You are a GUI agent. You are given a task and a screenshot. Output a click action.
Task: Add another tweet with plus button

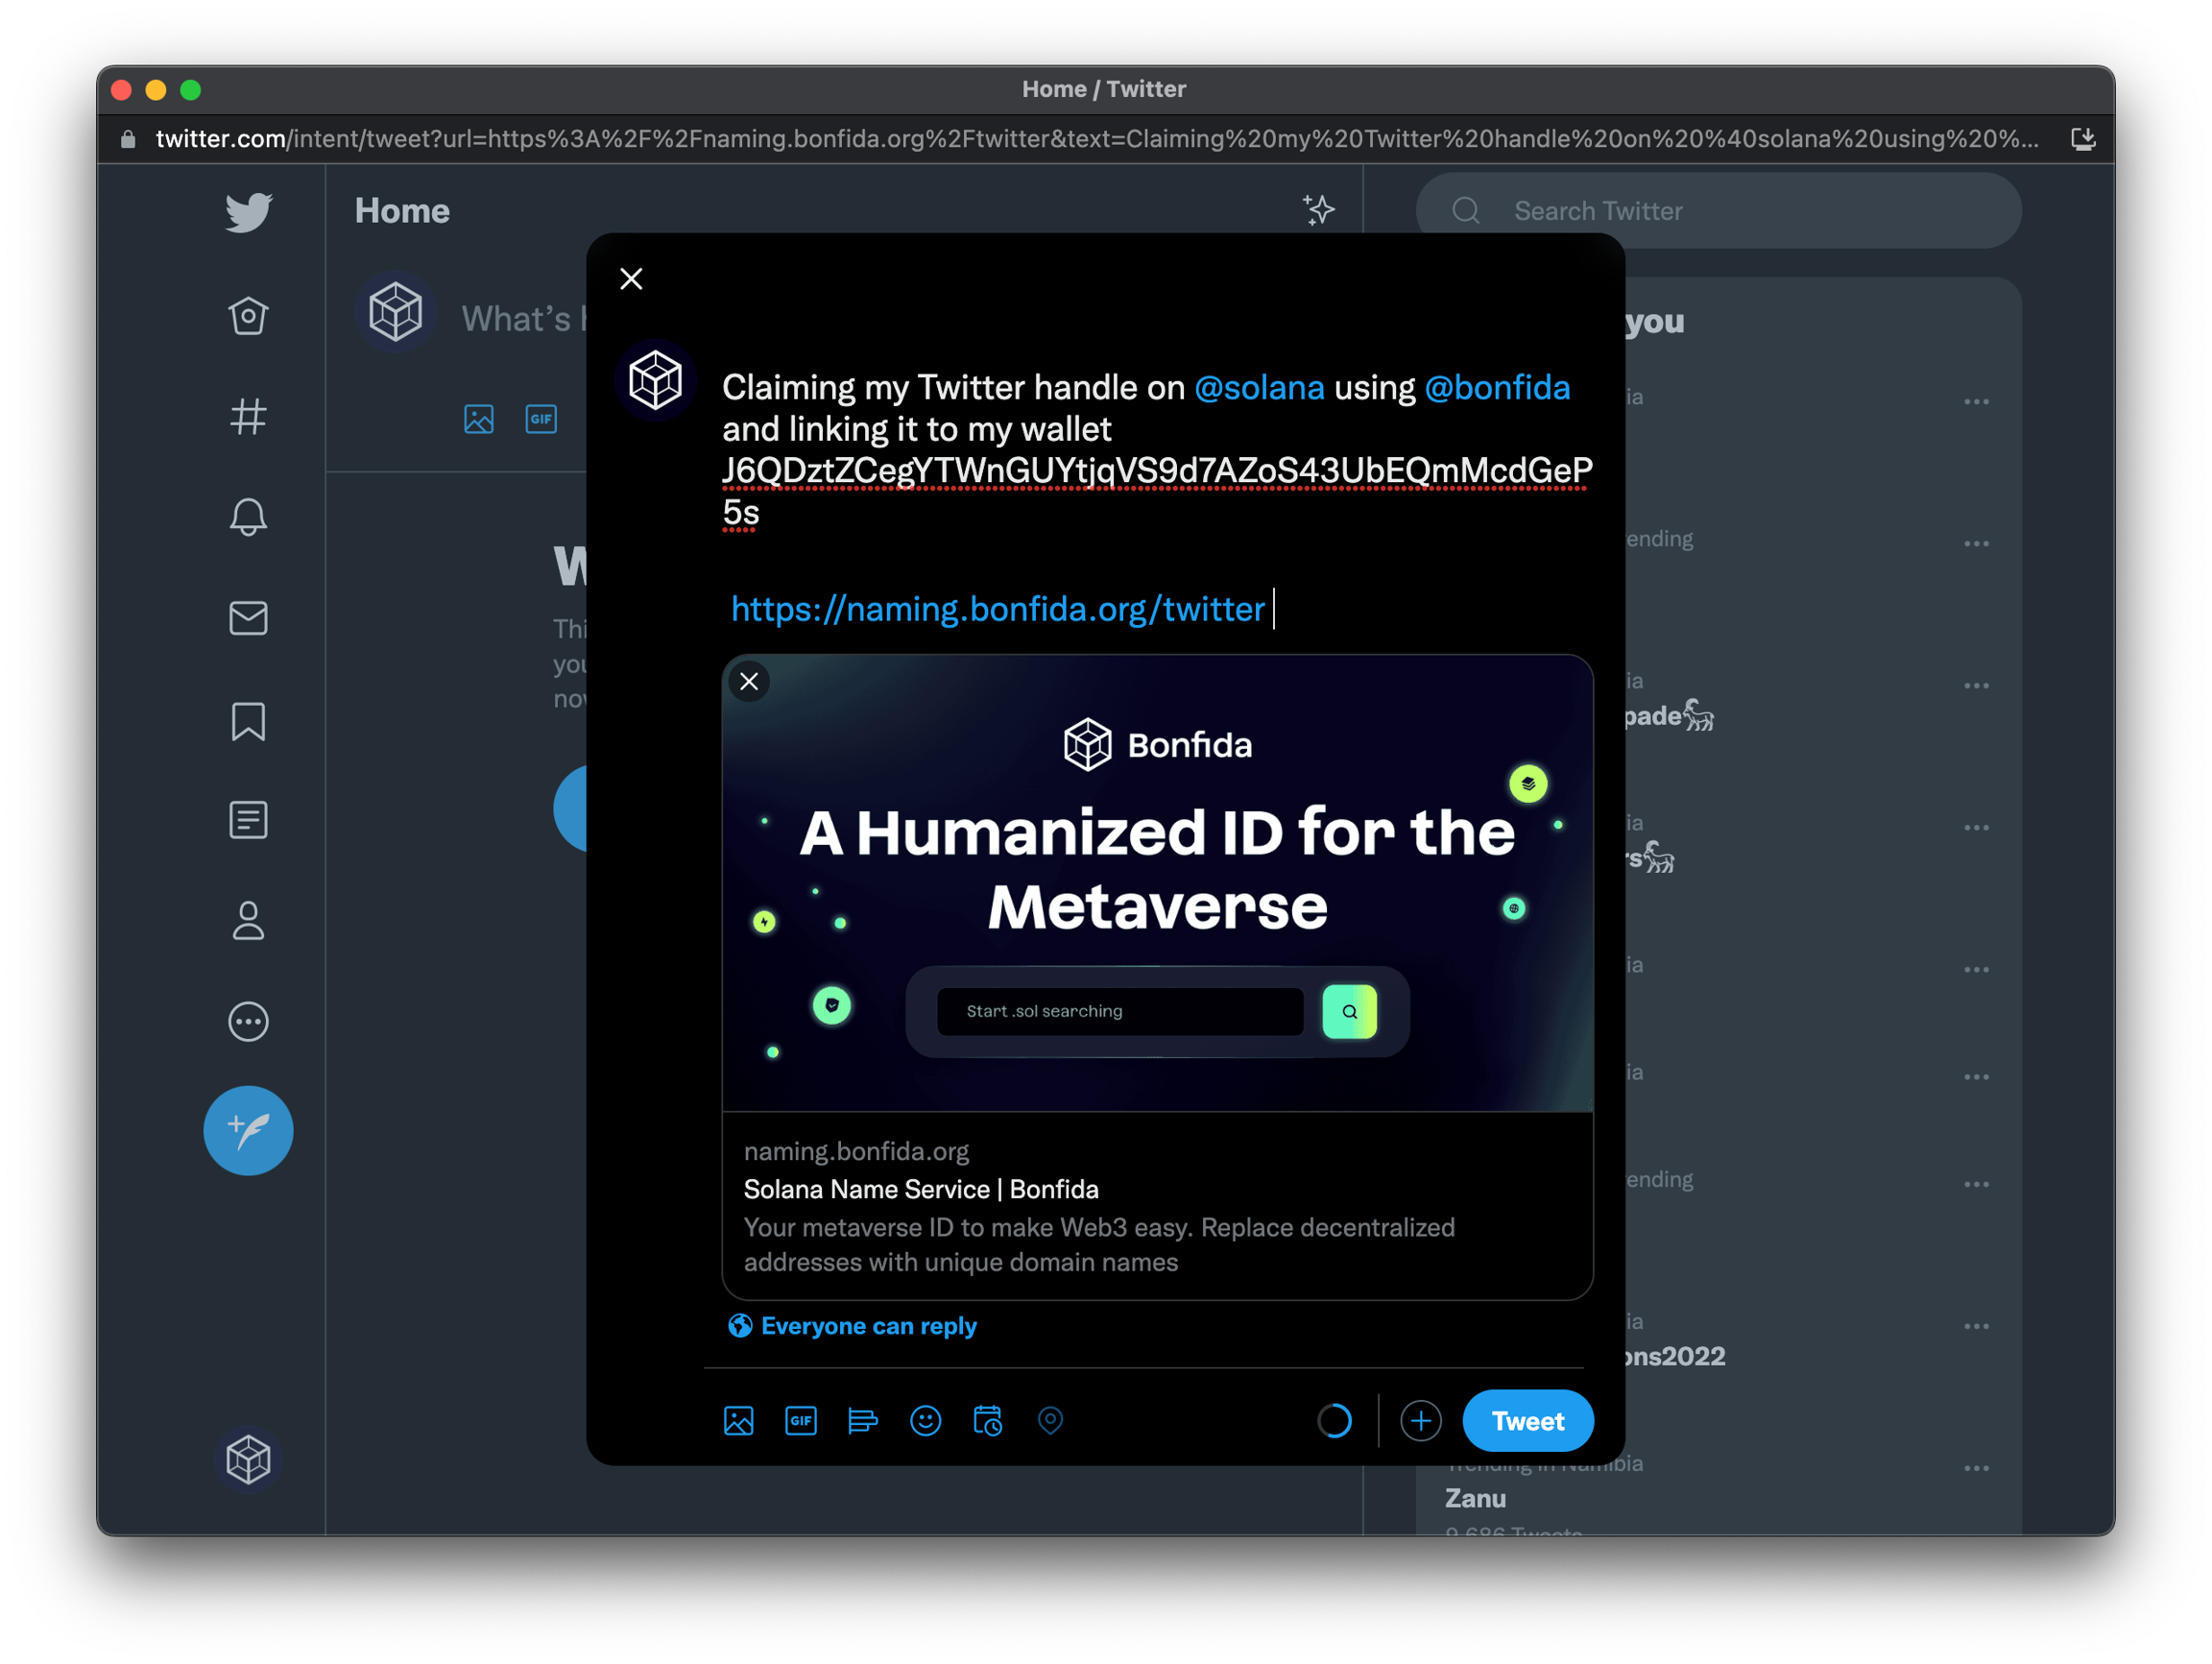pyautogui.click(x=1420, y=1420)
